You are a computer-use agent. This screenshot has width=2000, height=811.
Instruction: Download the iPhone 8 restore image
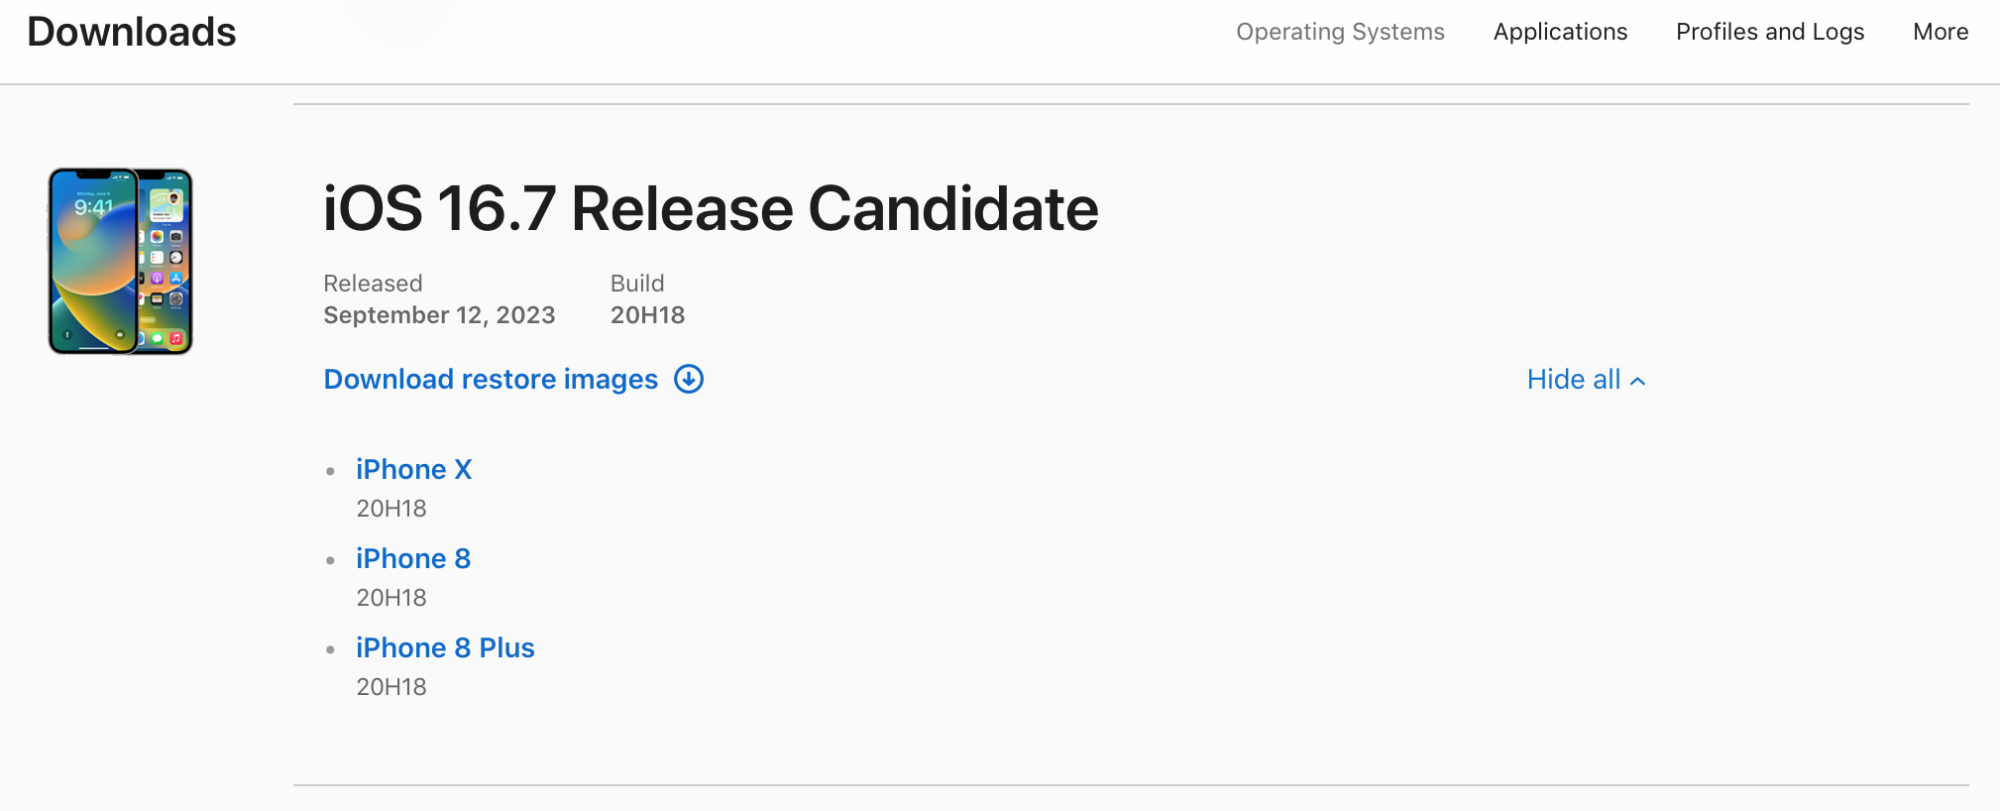[x=413, y=559]
